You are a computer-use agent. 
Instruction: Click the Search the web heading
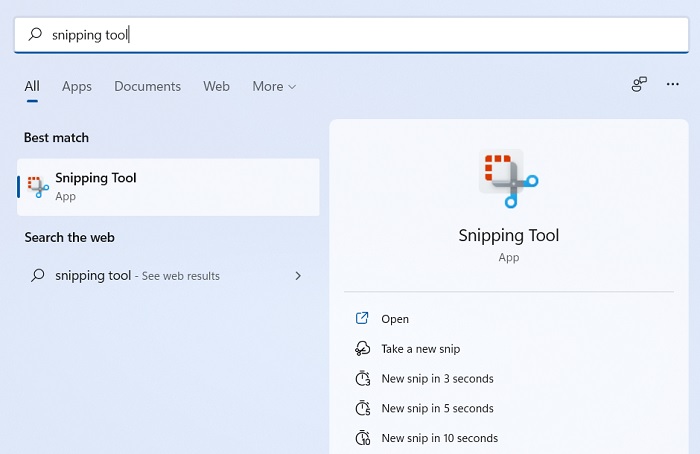[70, 237]
